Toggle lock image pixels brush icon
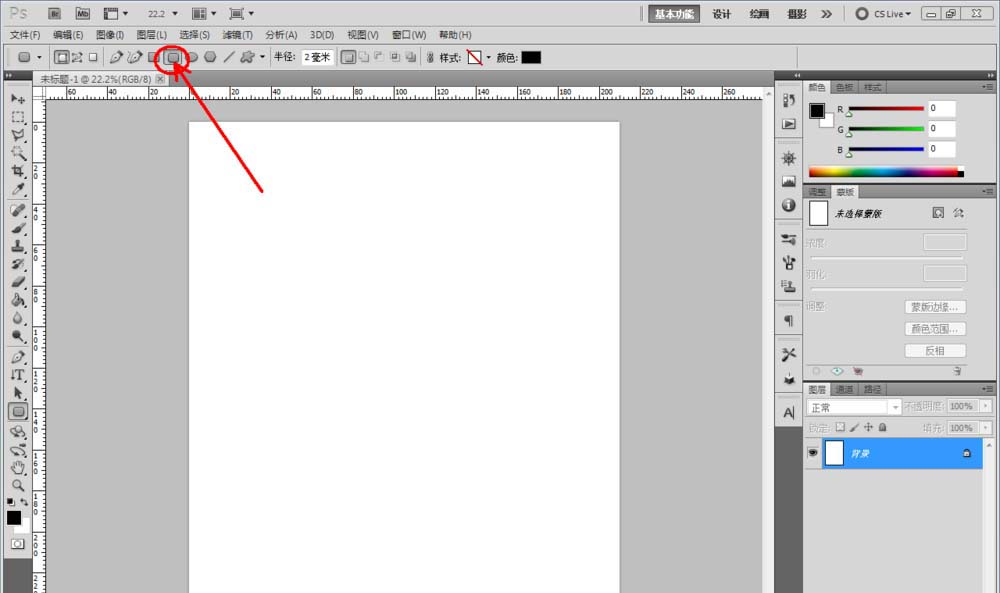The width and height of the screenshot is (1000, 593). coord(854,427)
